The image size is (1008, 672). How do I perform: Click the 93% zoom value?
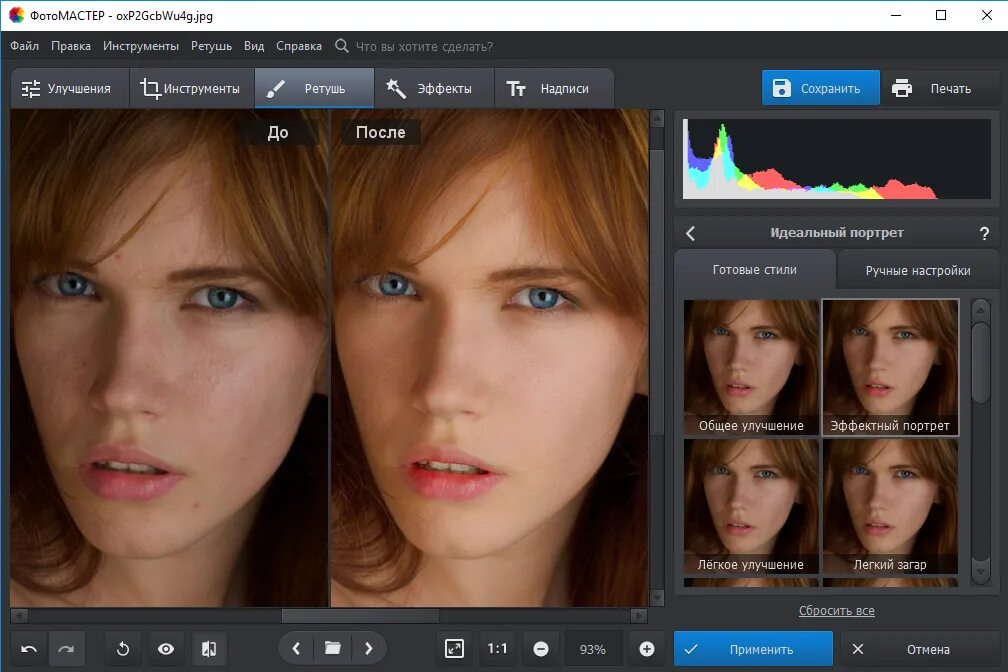593,649
